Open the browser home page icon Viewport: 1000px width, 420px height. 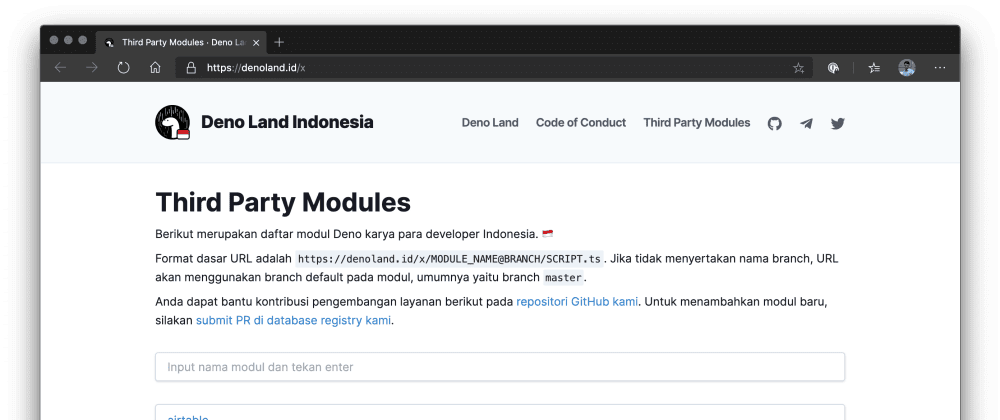click(x=155, y=68)
